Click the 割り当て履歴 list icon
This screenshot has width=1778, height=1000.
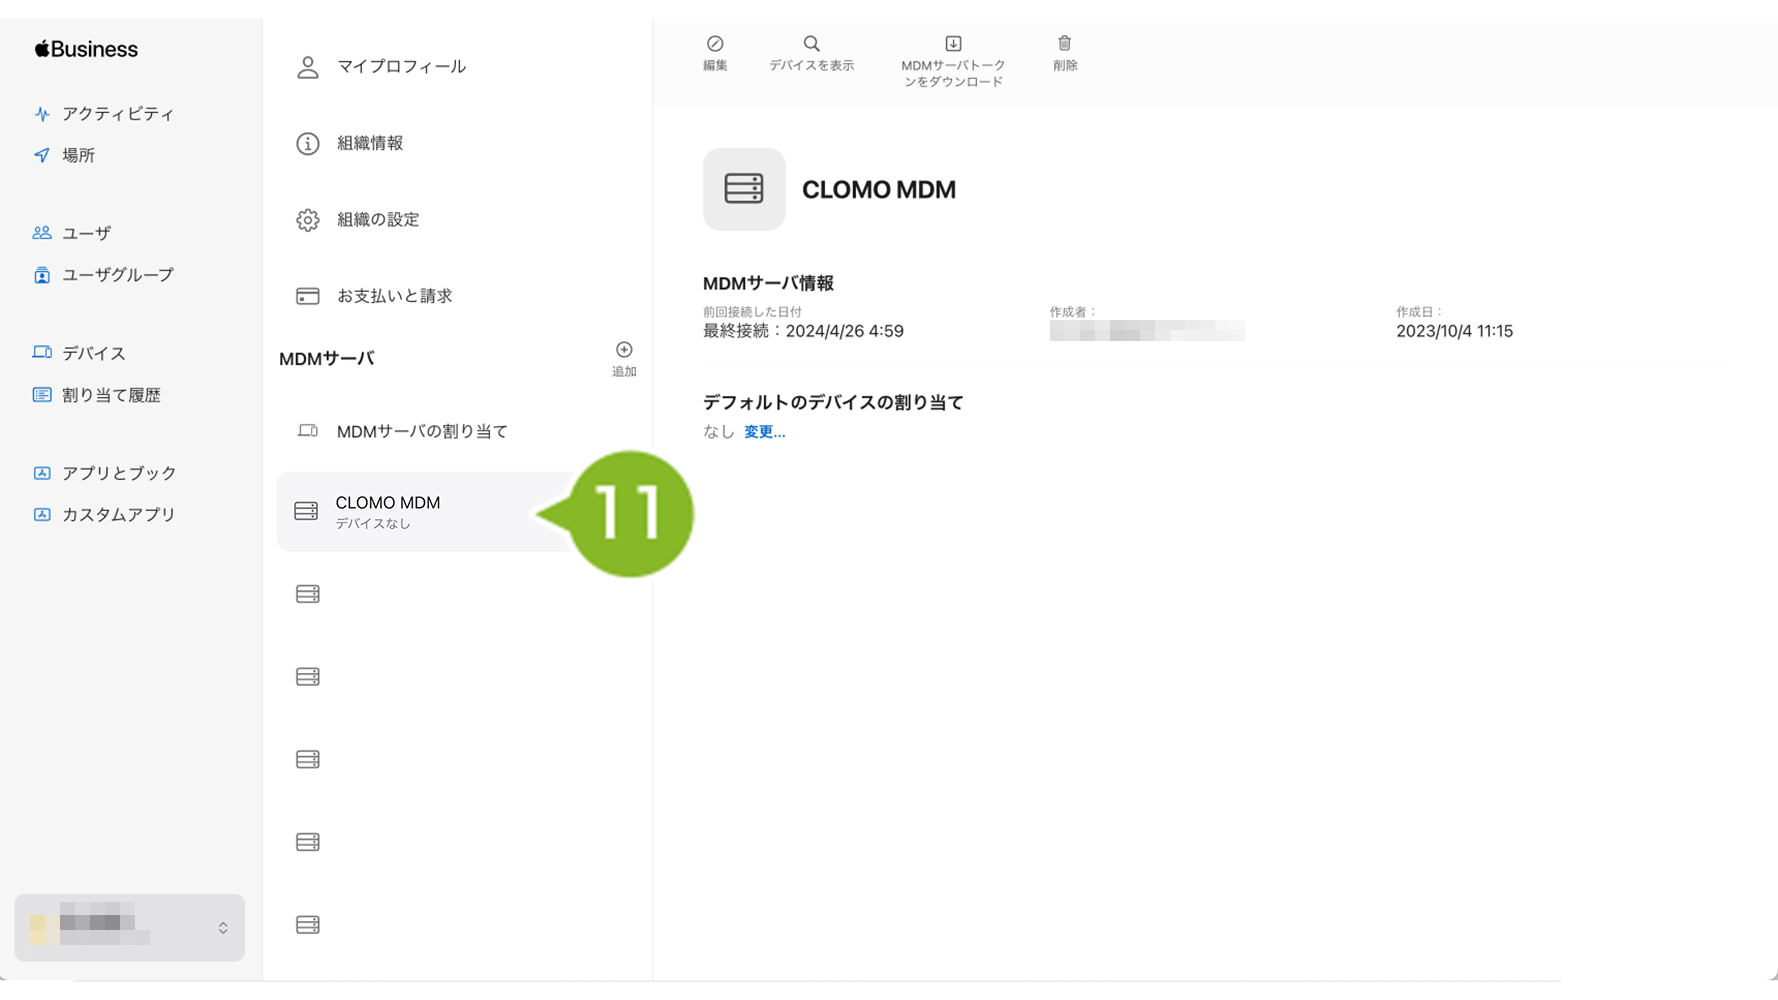42,395
